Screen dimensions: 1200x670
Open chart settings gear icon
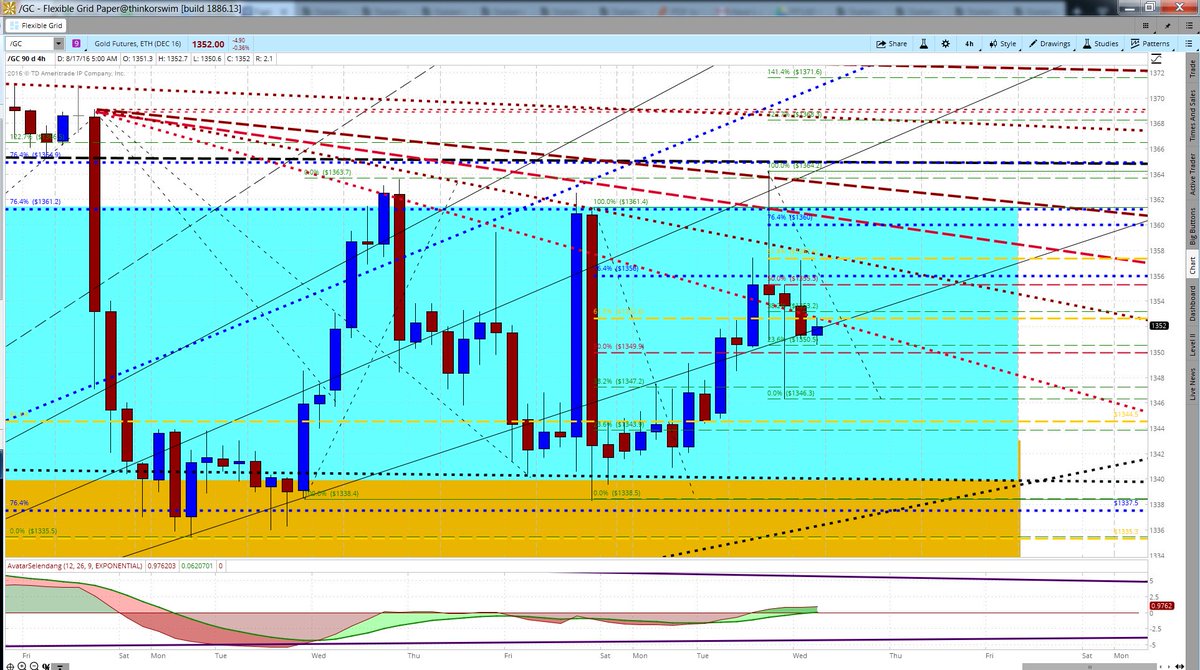click(946, 44)
